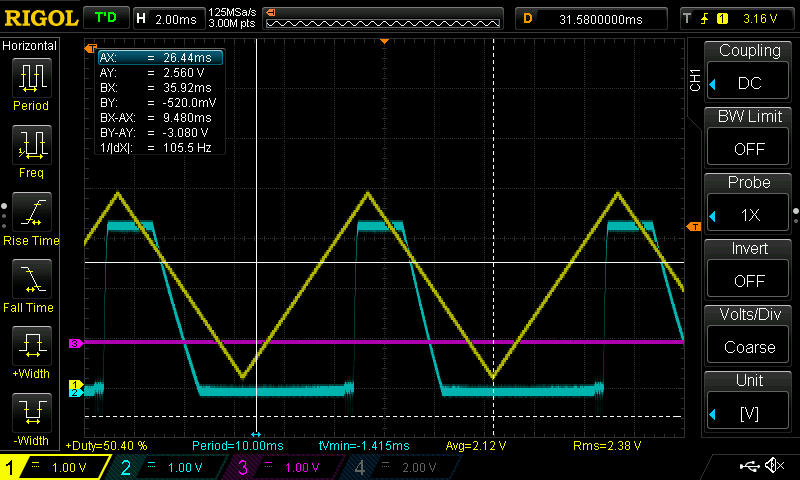Click the tVmin=-1.415ms measurement

click(x=364, y=445)
